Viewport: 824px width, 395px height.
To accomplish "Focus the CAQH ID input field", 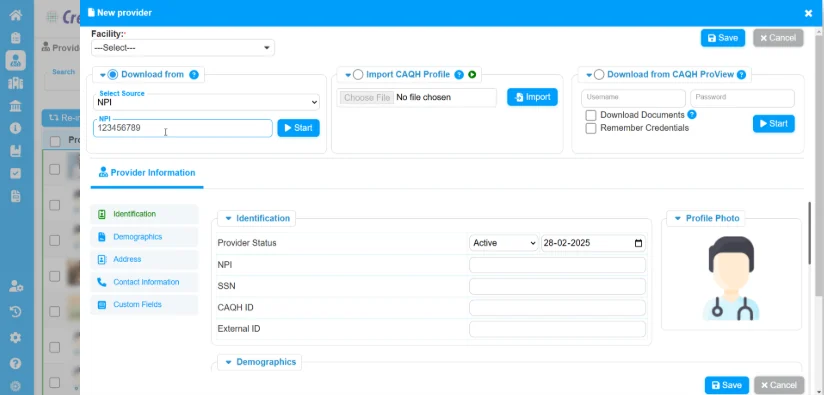I will pos(557,308).
